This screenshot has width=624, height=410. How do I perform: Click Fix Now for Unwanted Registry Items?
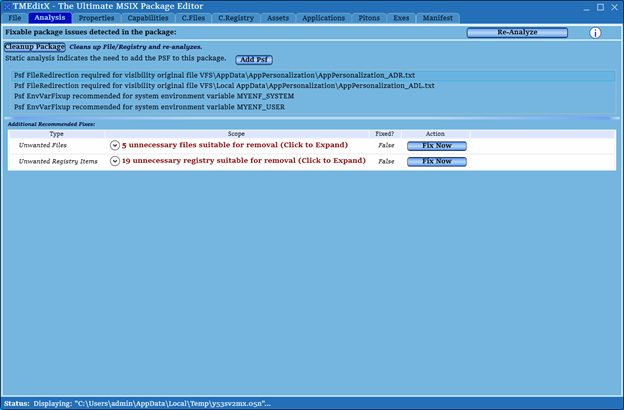point(437,162)
